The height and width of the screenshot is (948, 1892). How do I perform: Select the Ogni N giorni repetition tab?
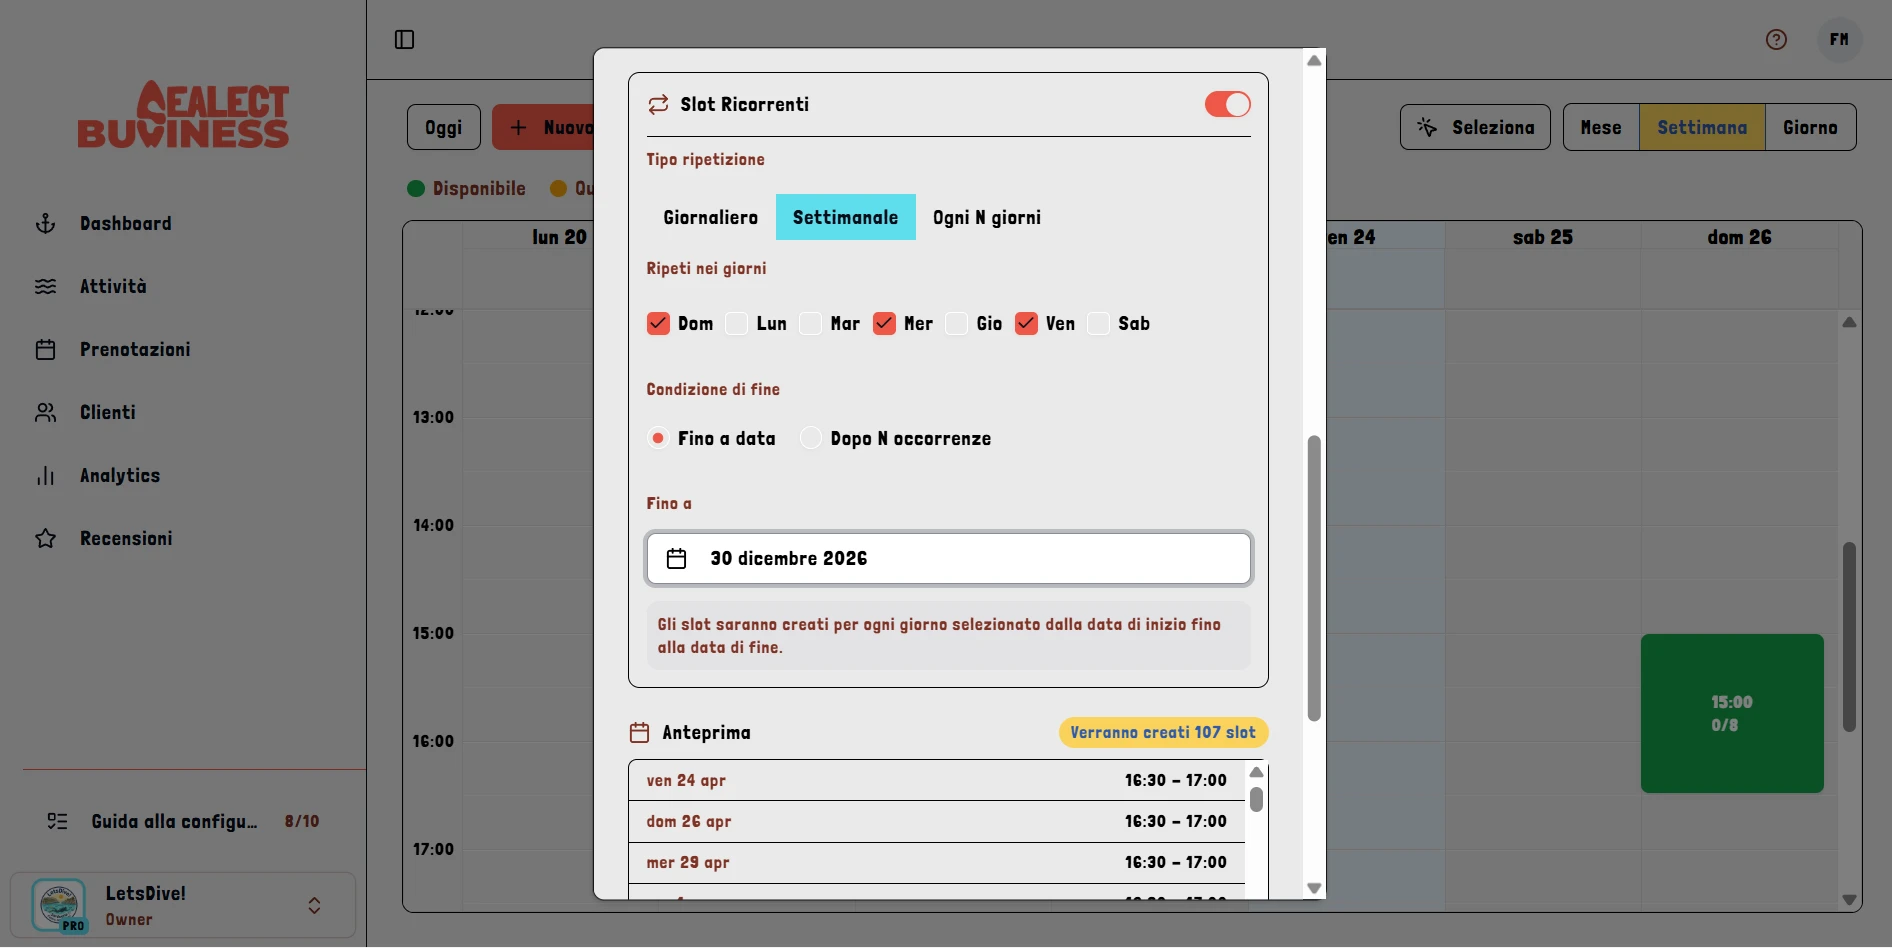coord(987,217)
